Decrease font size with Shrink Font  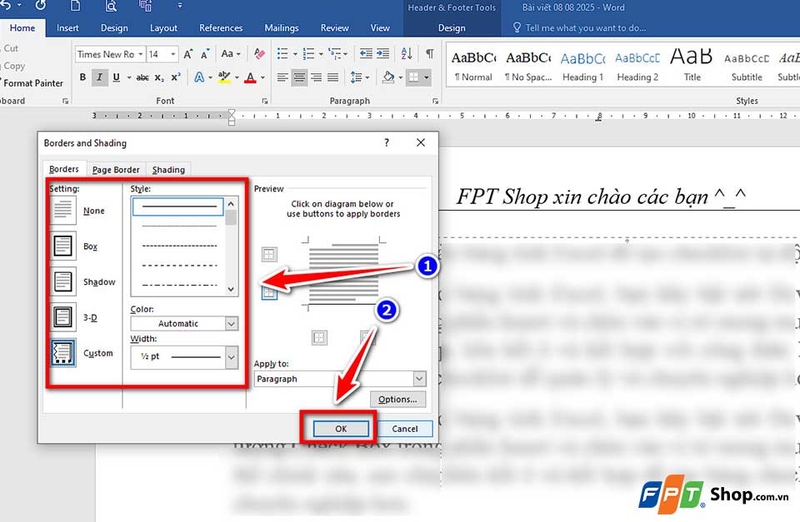[205, 54]
